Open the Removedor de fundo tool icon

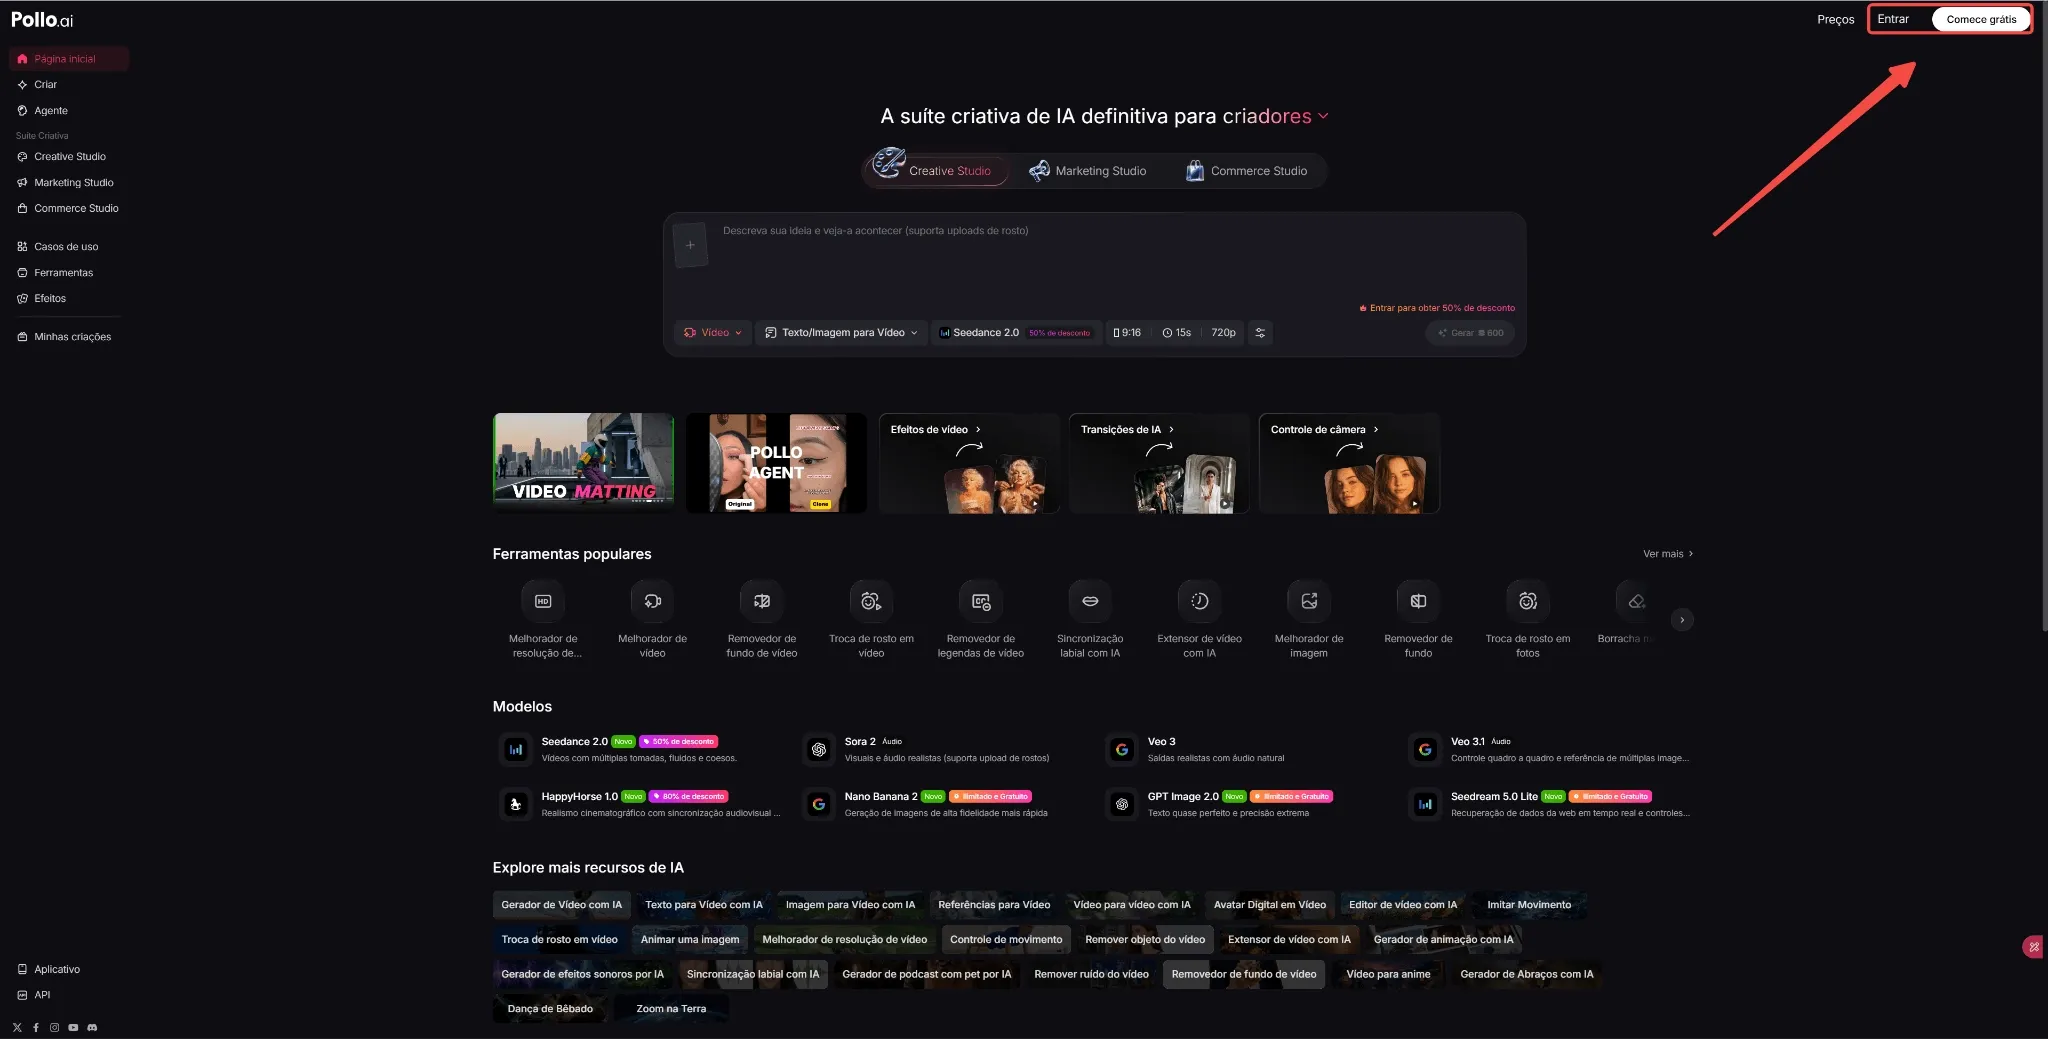point(1418,601)
